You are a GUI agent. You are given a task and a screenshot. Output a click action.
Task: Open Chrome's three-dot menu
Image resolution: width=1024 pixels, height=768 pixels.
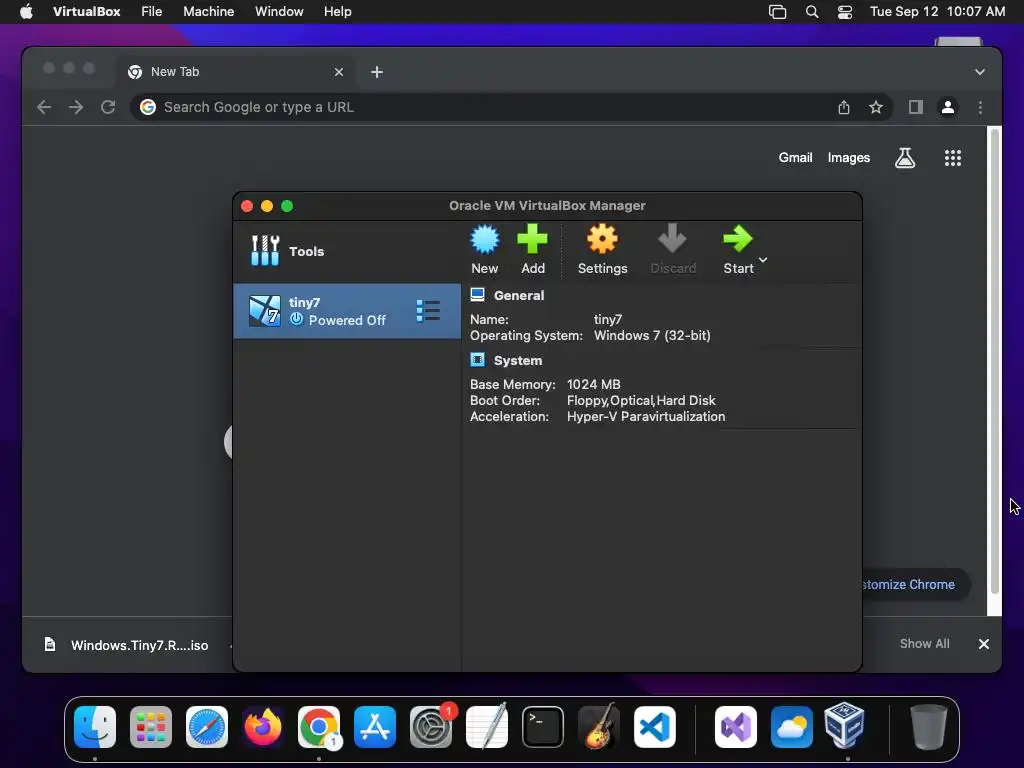click(980, 107)
